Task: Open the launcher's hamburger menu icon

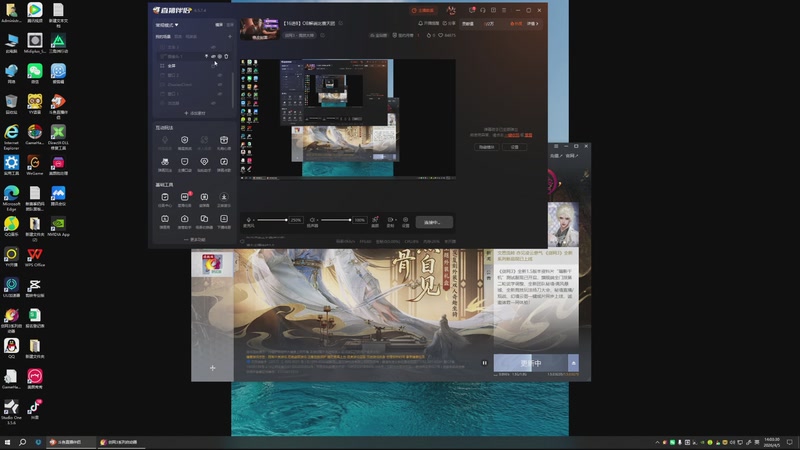Action: tap(556, 146)
